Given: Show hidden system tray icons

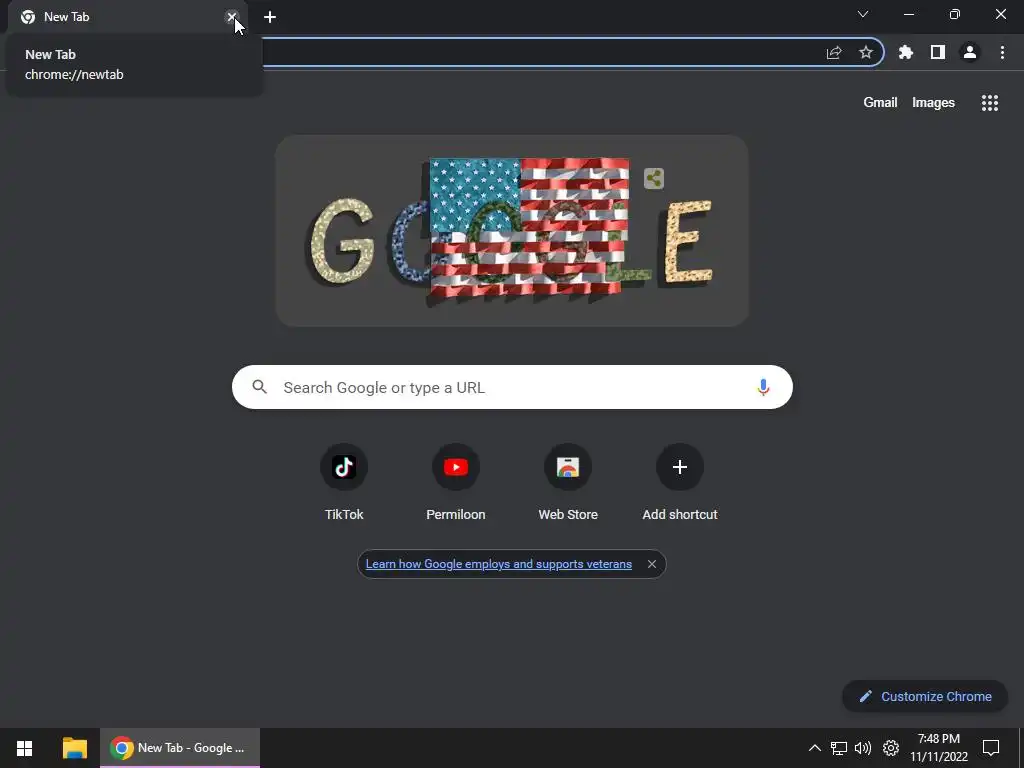Looking at the screenshot, I should pyautogui.click(x=814, y=748).
